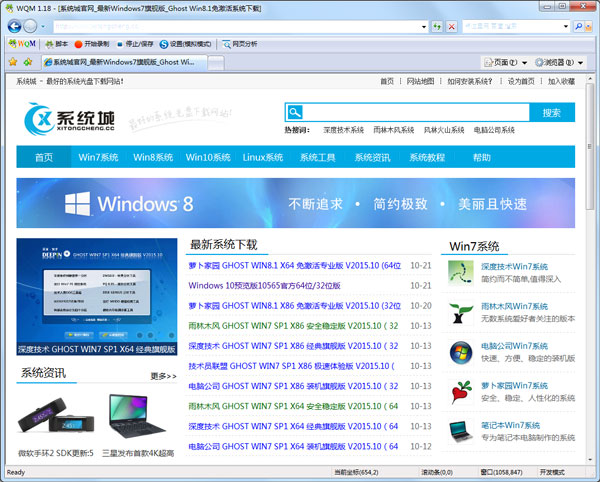Click the 设为首页 link
The width and height of the screenshot is (600, 482).
coord(521,81)
